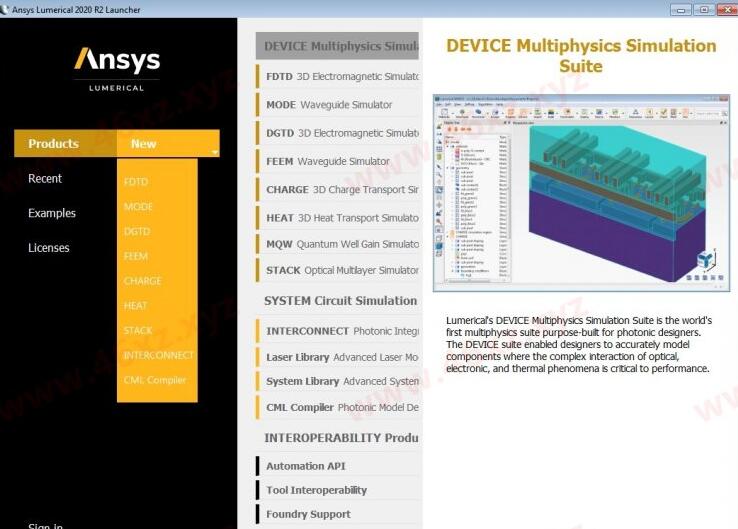Select STACK Optical Multilayer Simulator product
Viewport: 738px width, 529px height.
[x=337, y=270]
